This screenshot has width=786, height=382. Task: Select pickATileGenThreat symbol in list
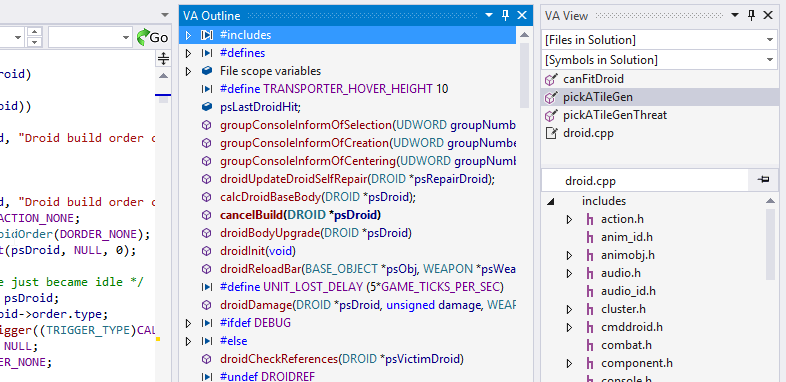point(615,115)
